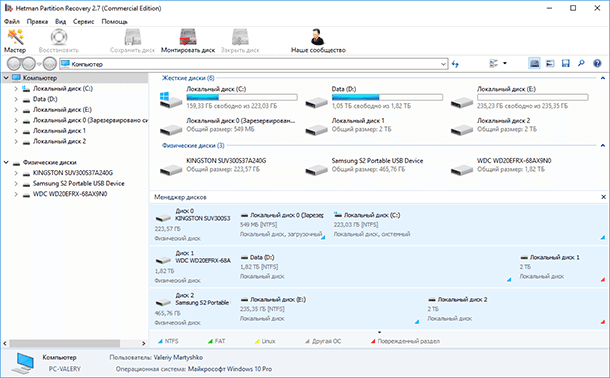This screenshot has width=610, height=378.
Task: Click the refresh icon beside address bar
Action: (455, 64)
